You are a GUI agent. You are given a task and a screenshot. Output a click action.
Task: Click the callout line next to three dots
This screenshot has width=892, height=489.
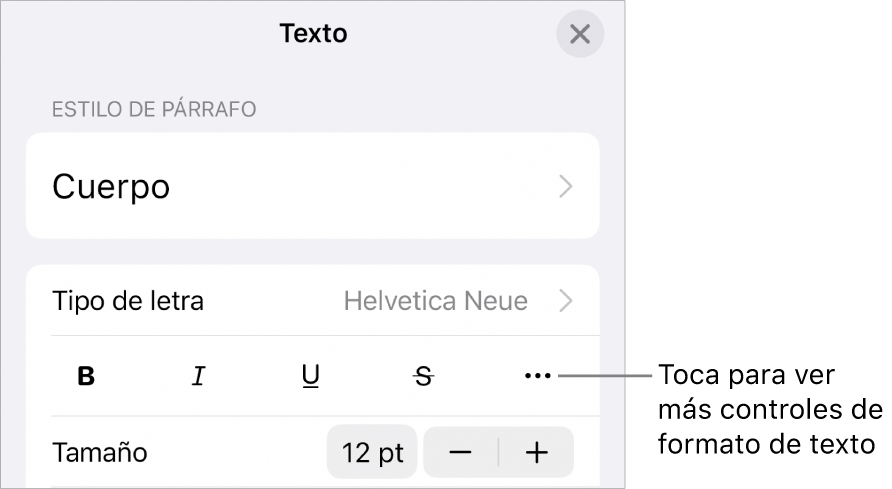[604, 377]
